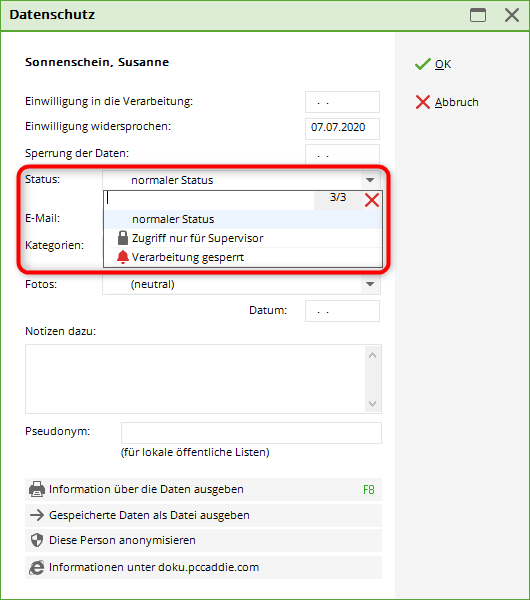Click the red X to clear status filter
The height and width of the screenshot is (600, 530).
(x=372, y=200)
